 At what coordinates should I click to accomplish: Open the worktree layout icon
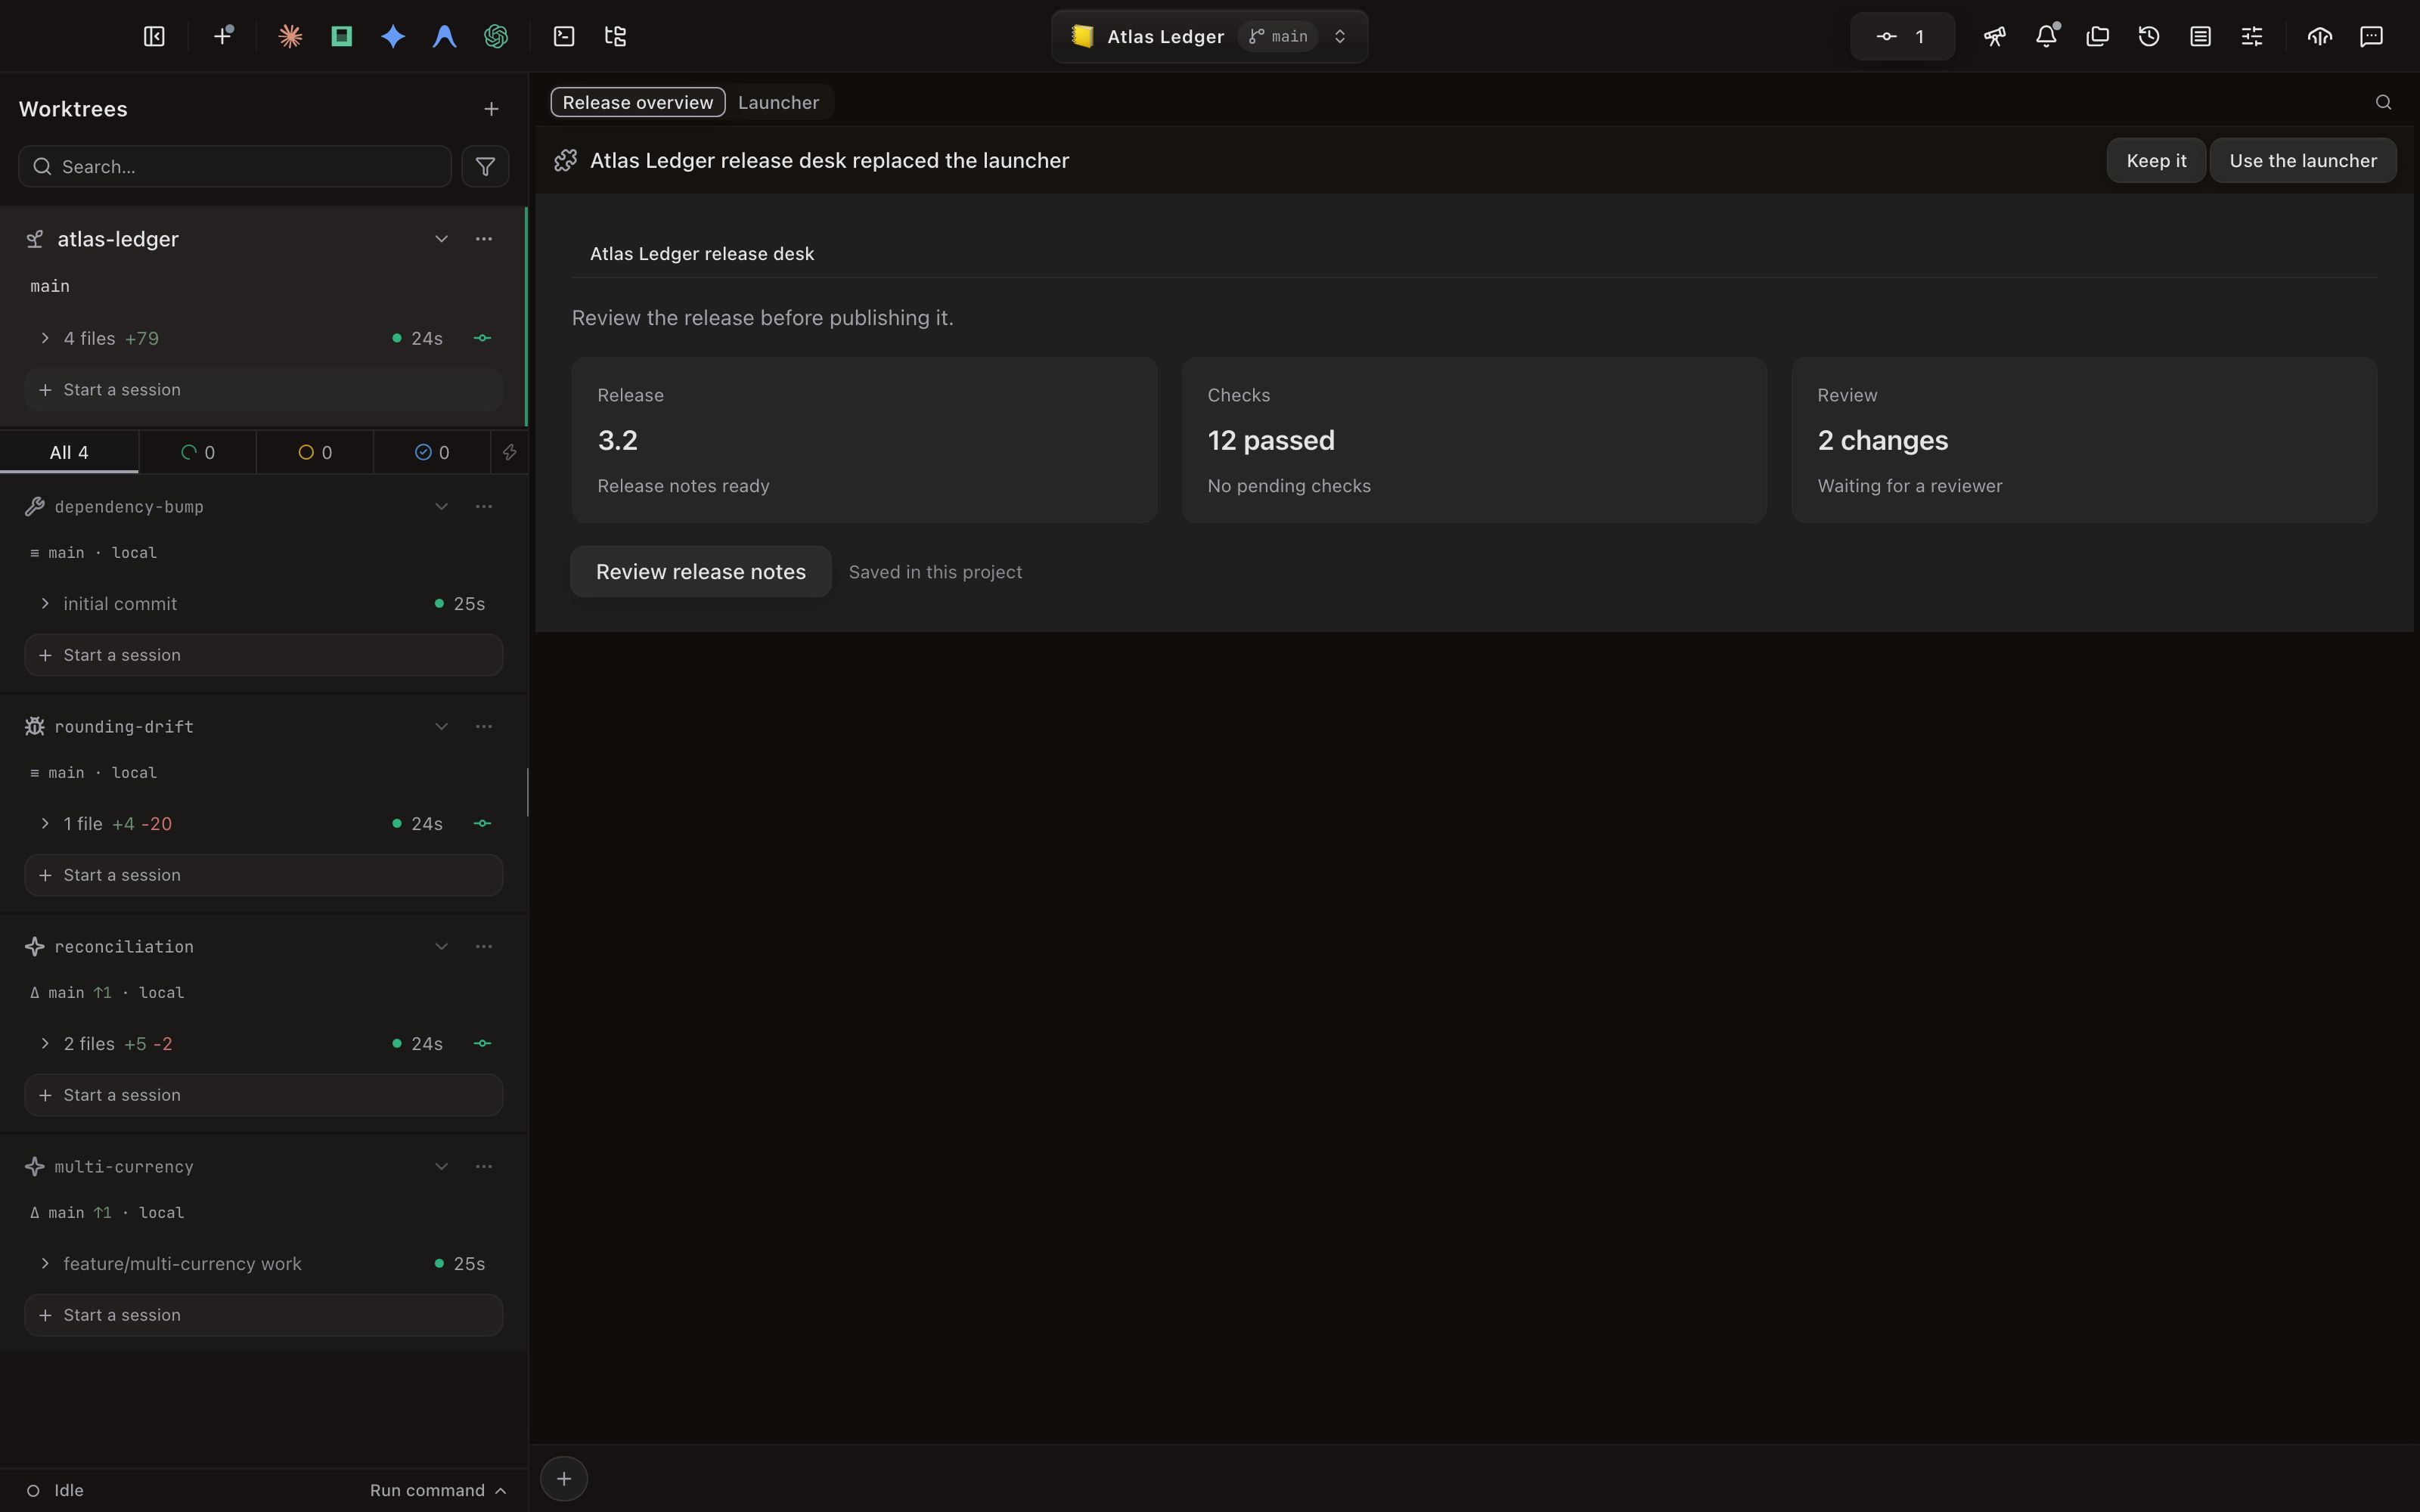(x=616, y=37)
